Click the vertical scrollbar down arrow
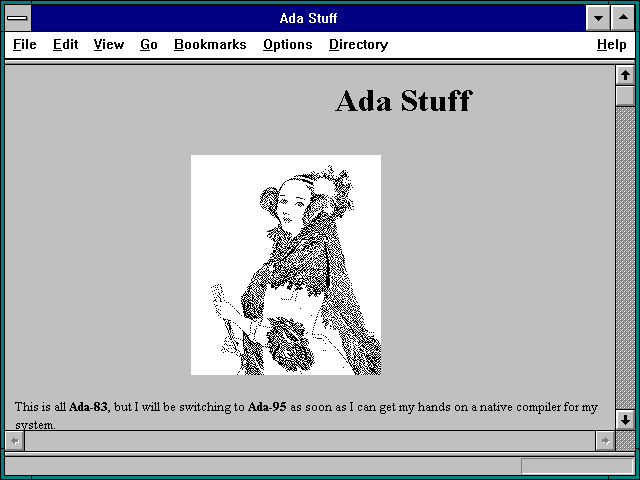This screenshot has height=480, width=640. (625, 420)
